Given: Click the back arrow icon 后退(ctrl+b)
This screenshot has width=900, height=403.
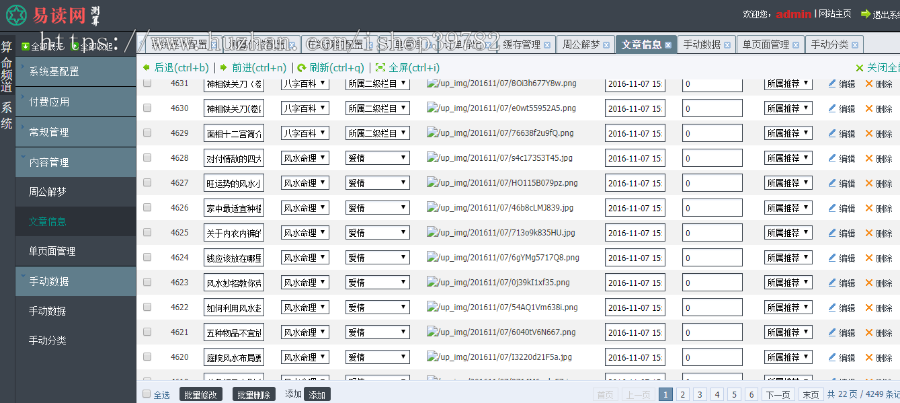Looking at the screenshot, I should (x=147, y=67).
